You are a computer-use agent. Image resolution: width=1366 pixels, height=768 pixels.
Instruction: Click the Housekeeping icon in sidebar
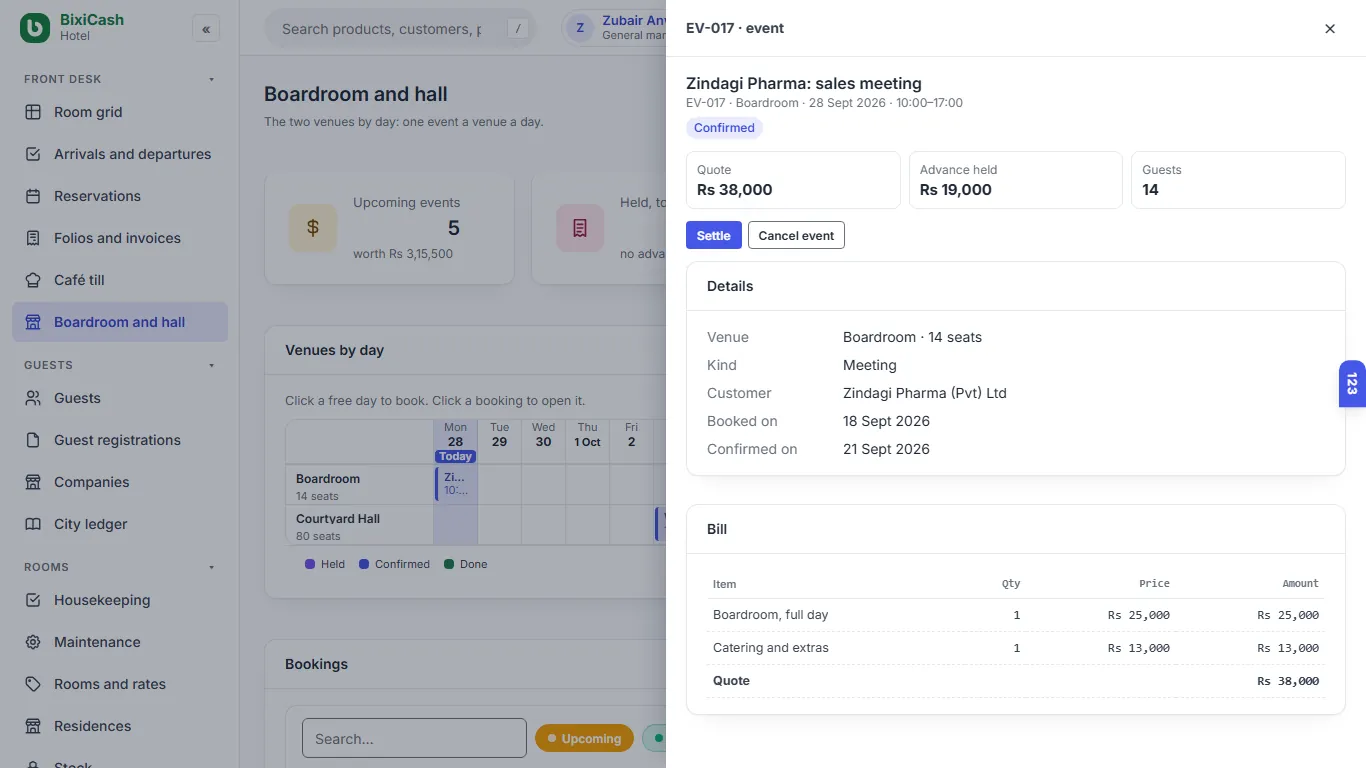point(33,600)
